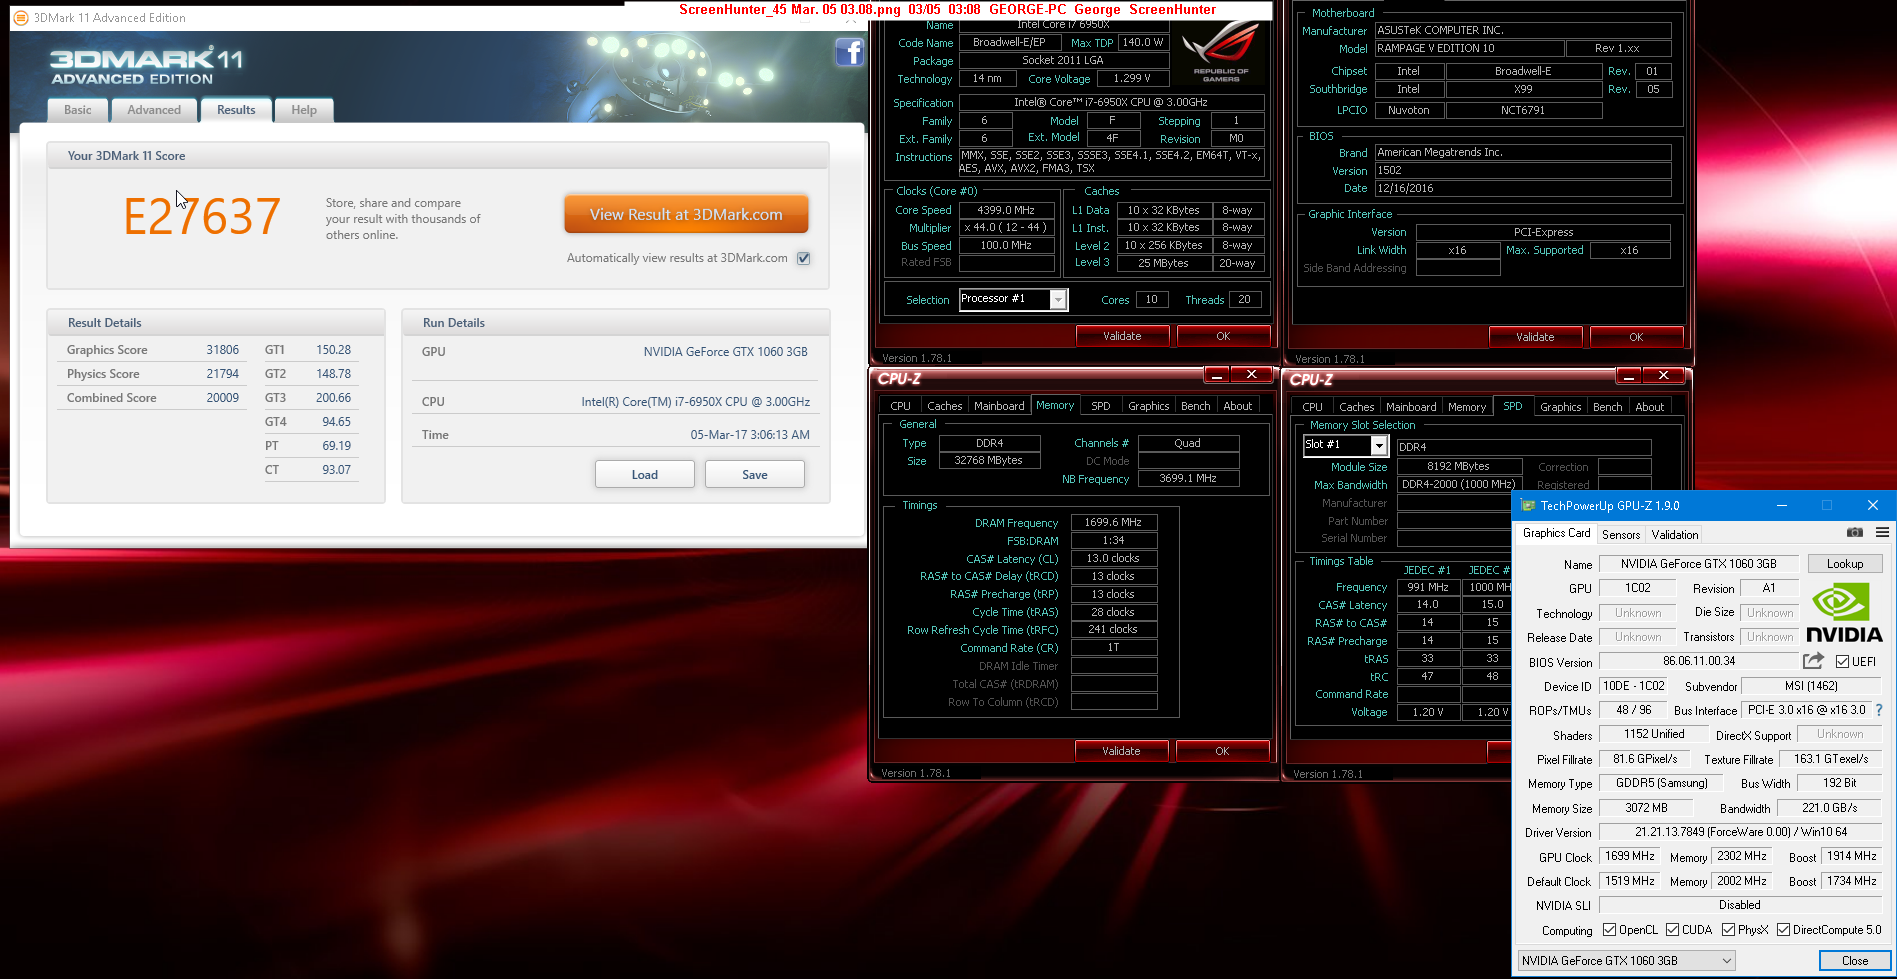Click the Lookup button in GPU-Z
Image resolution: width=1897 pixels, height=979 pixels.
[1845, 564]
